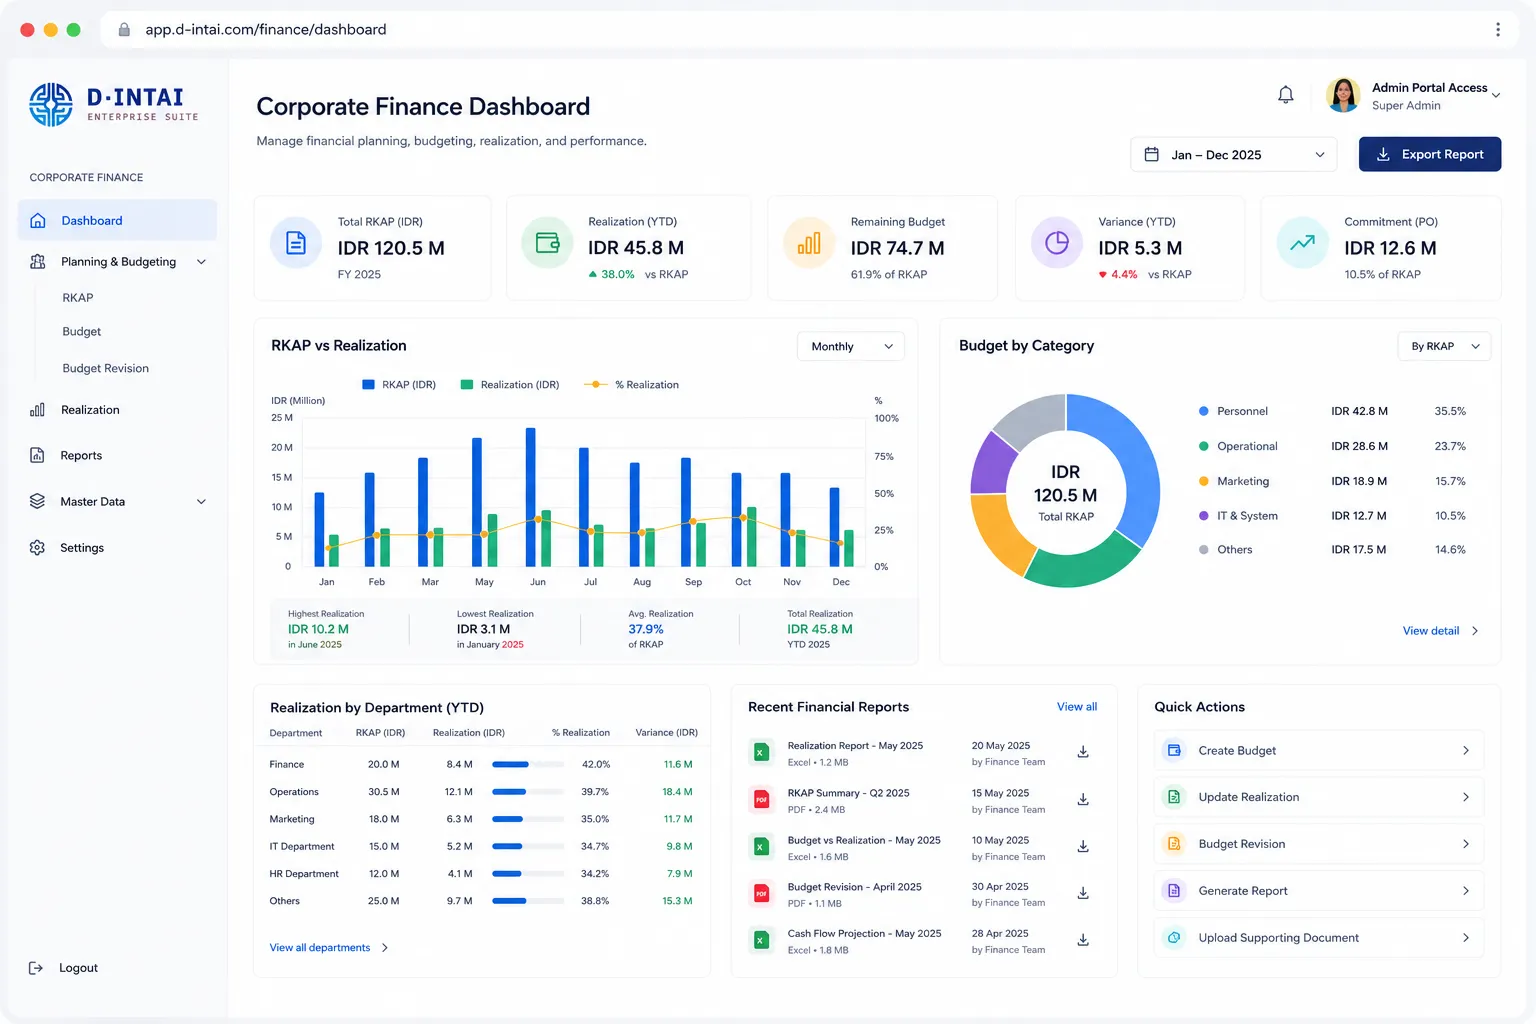Click the Logout label
The height and width of the screenshot is (1024, 1536).
coord(78,968)
